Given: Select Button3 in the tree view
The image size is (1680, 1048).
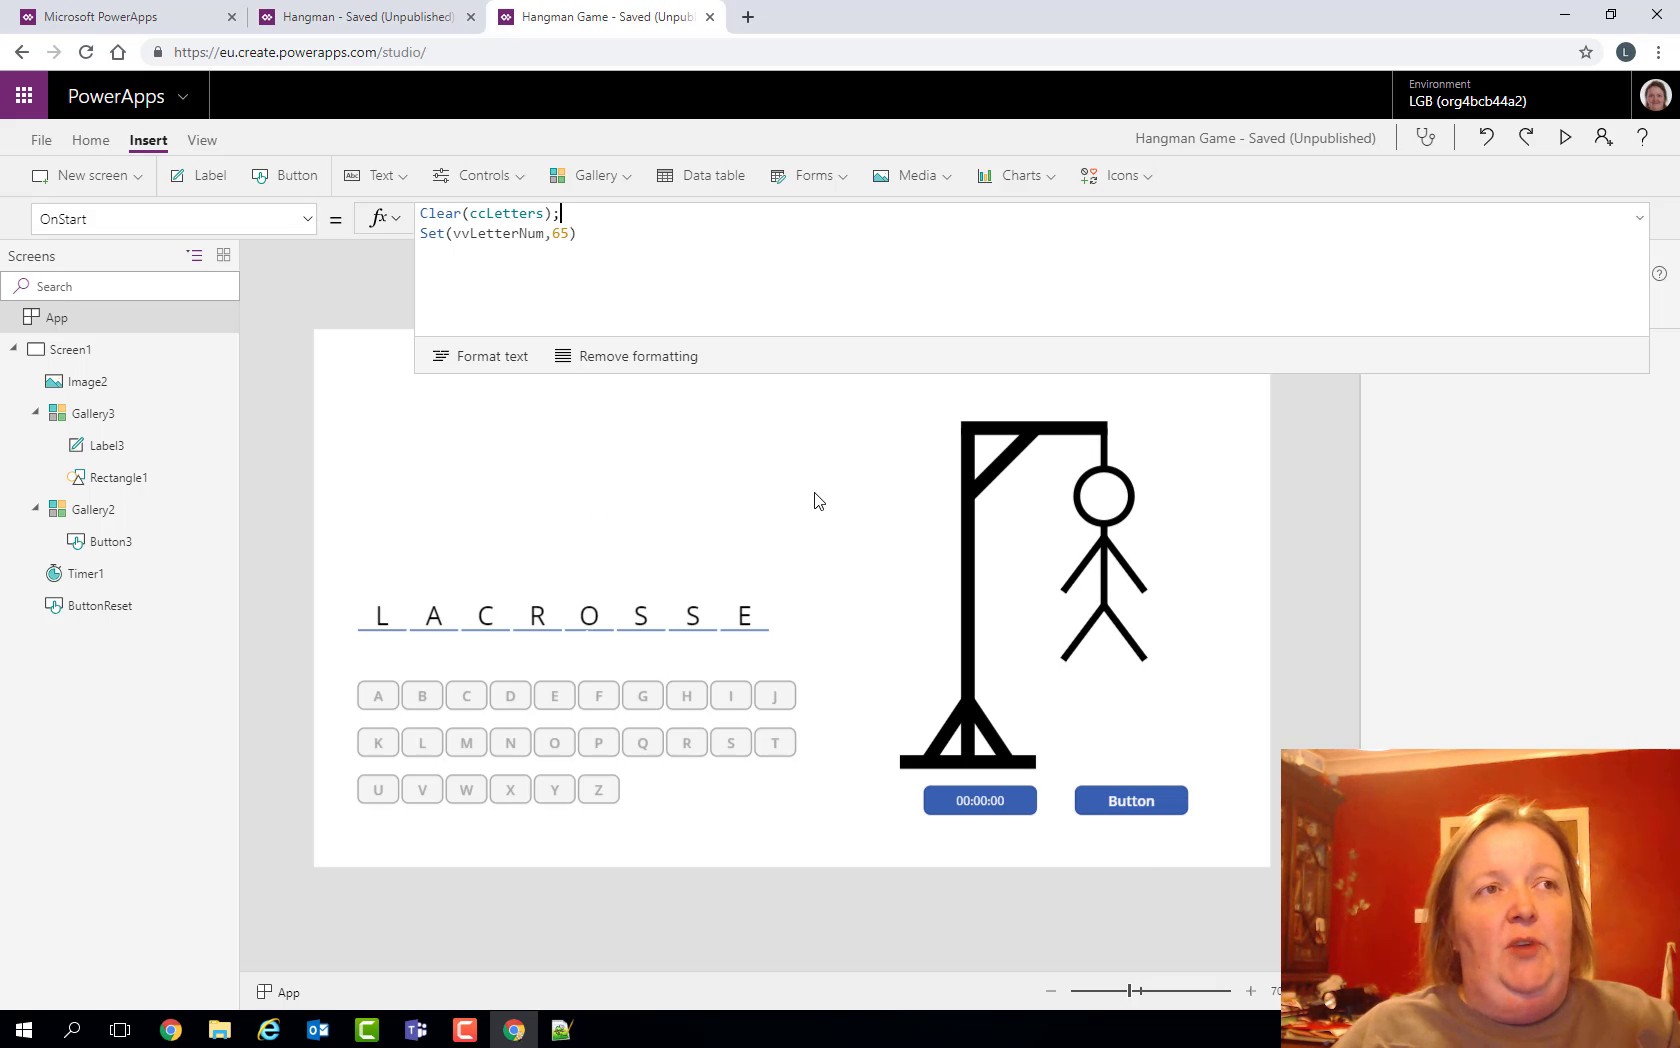Looking at the screenshot, I should [x=110, y=542].
